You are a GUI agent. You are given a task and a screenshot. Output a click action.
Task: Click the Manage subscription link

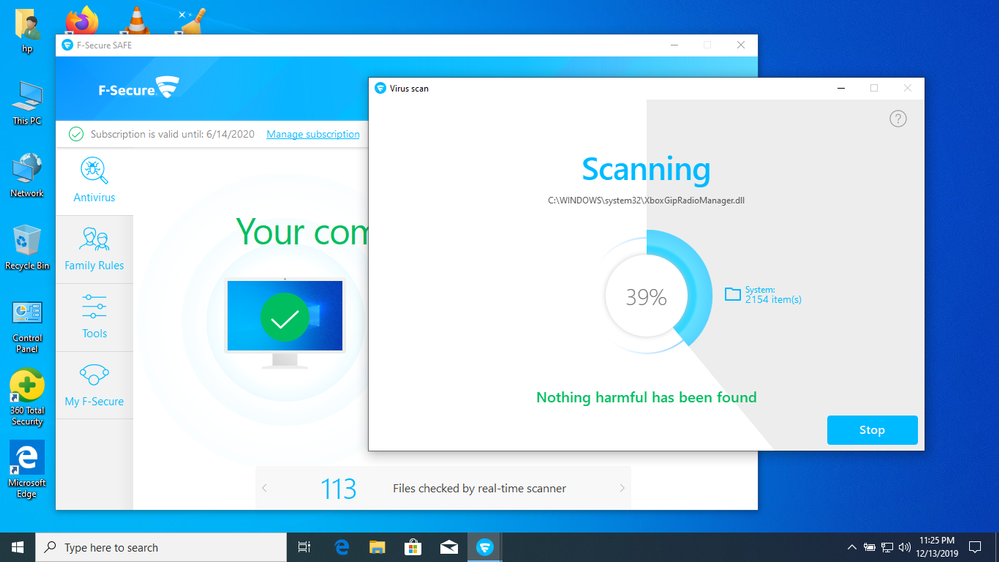[313, 134]
